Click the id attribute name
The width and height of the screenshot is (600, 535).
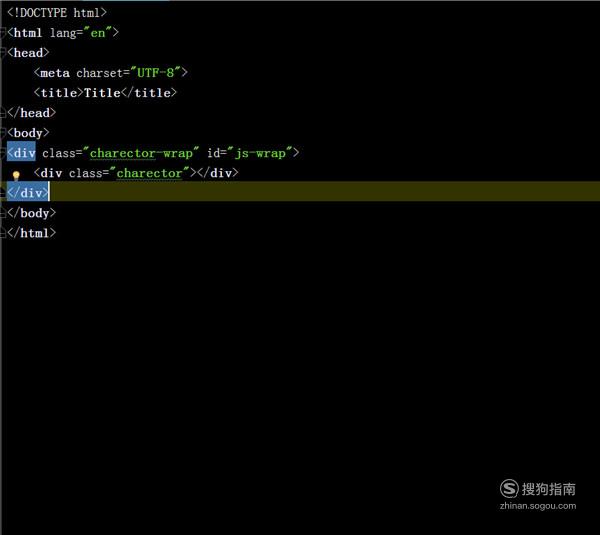(214, 153)
